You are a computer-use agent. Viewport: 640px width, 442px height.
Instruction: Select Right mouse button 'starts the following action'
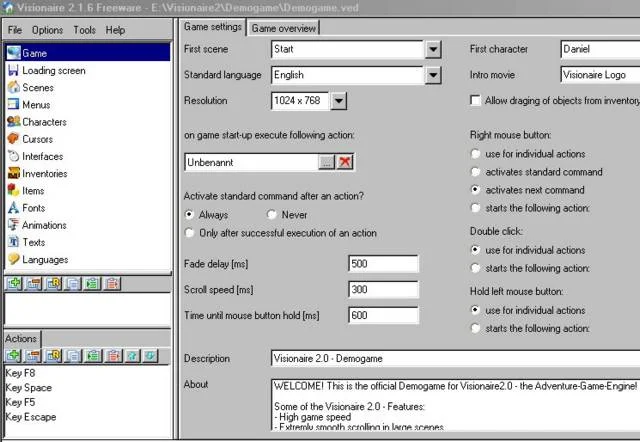click(x=475, y=208)
